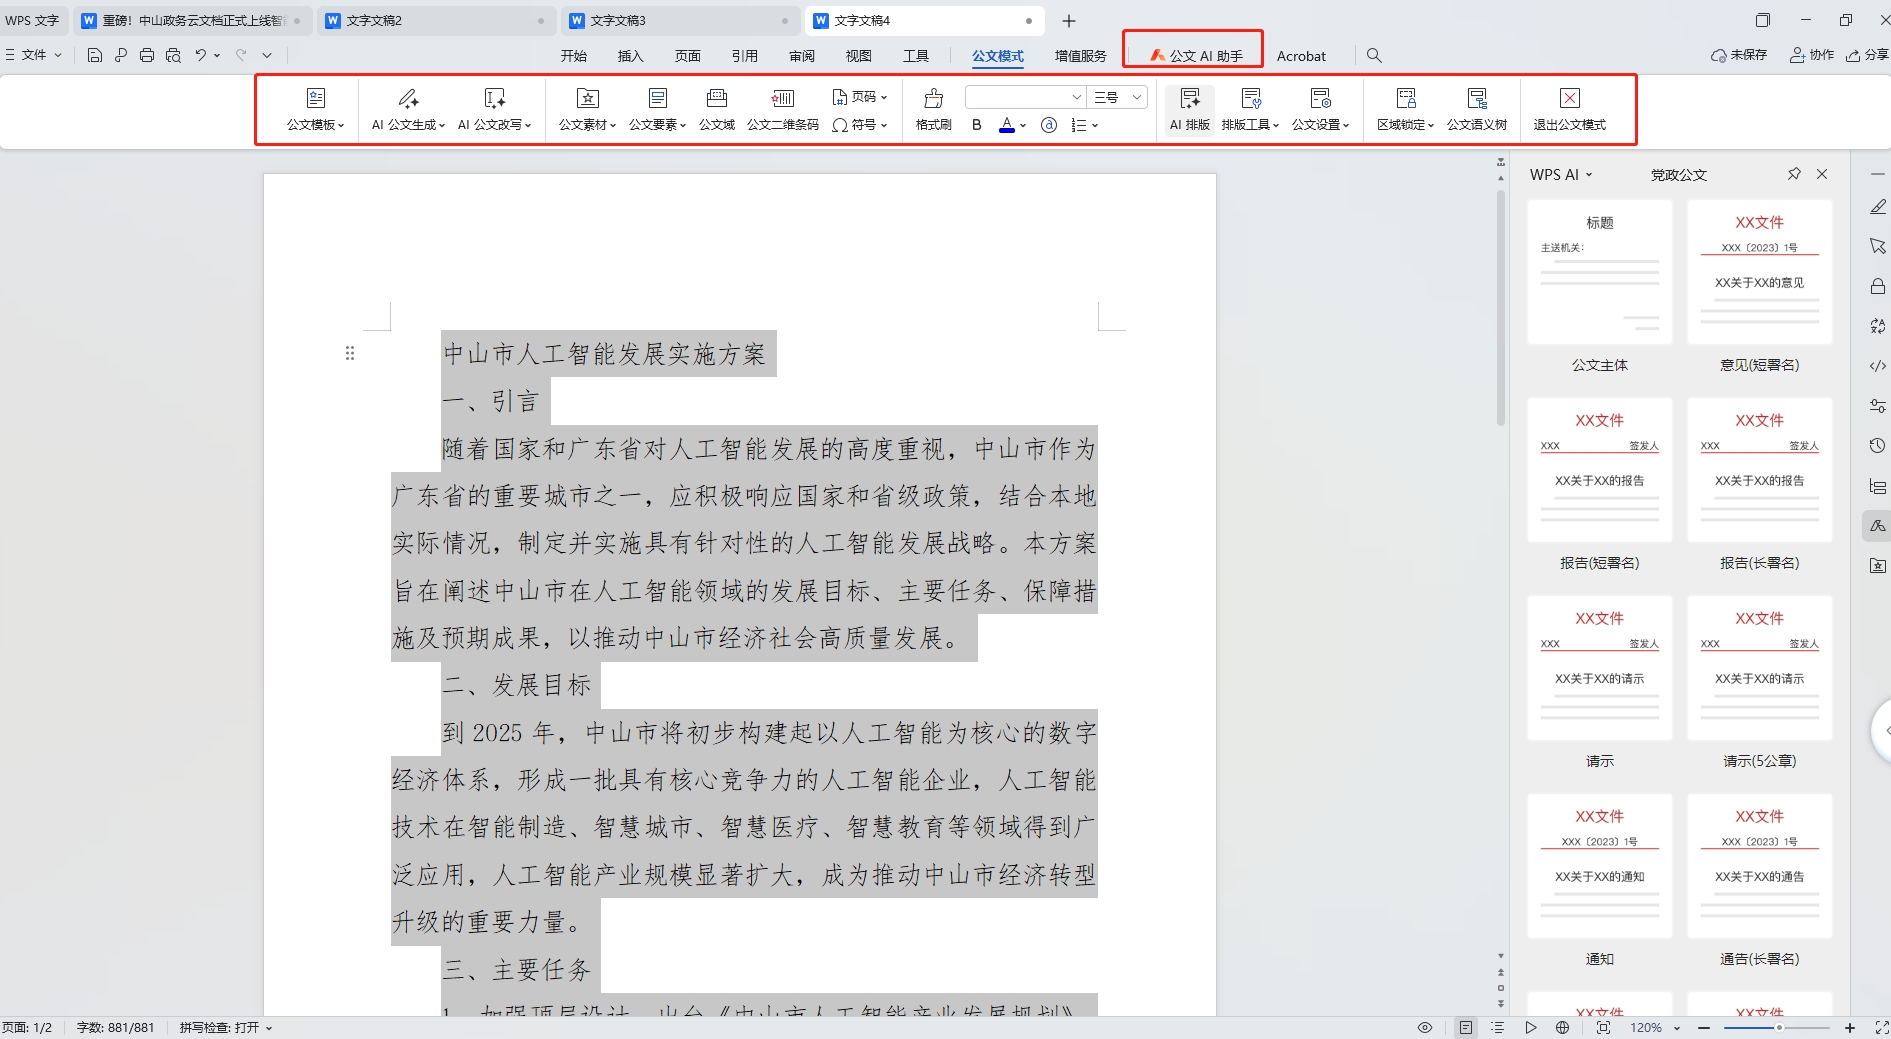Select the 公文 AI 助手 tab
The width and height of the screenshot is (1891, 1039).
click(1196, 56)
